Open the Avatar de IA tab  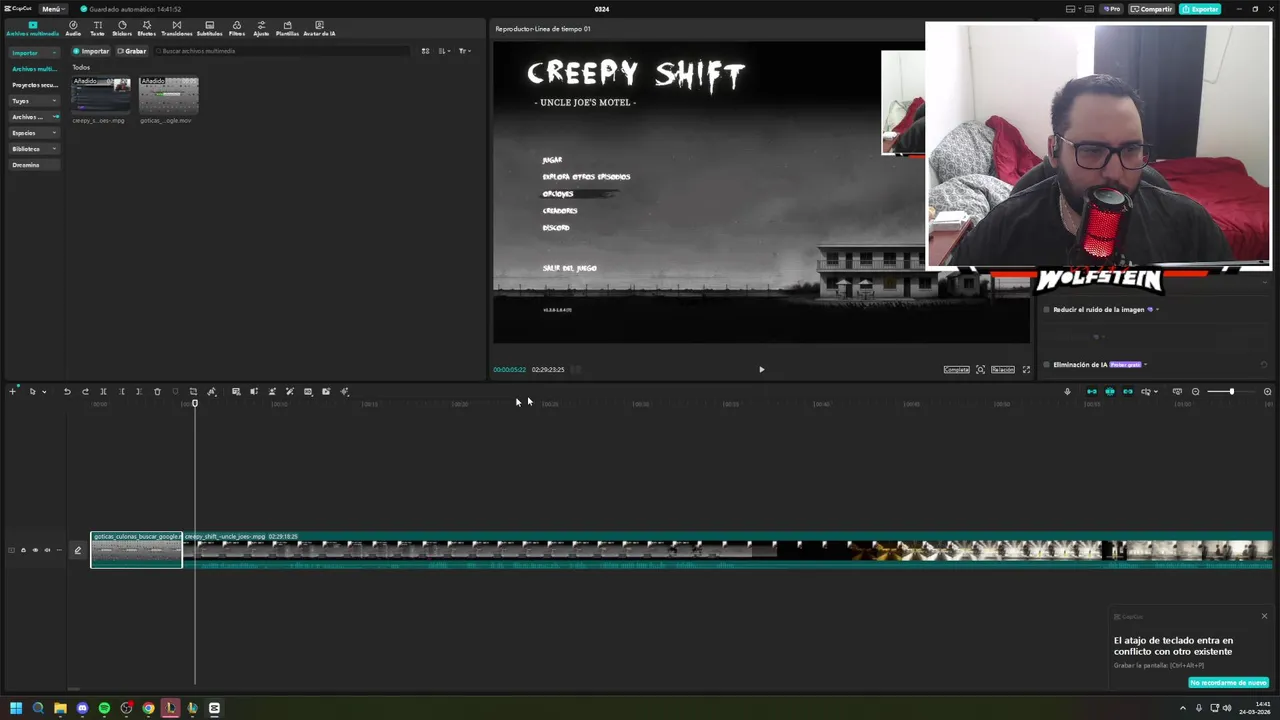(x=319, y=28)
